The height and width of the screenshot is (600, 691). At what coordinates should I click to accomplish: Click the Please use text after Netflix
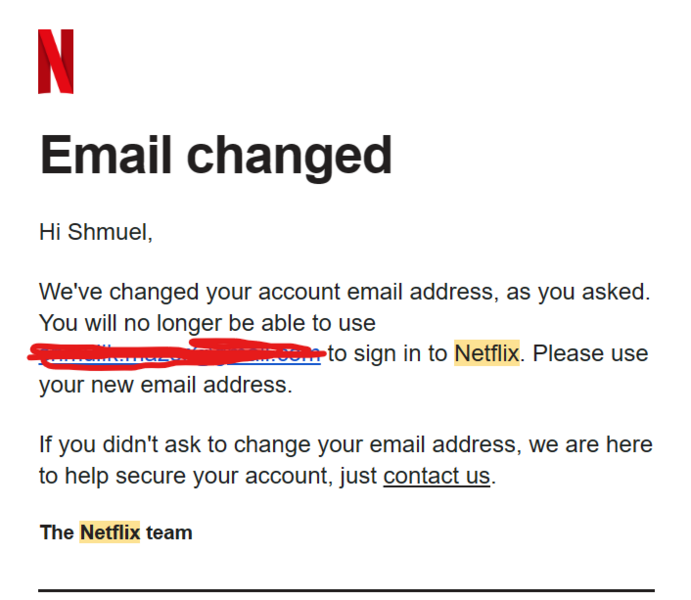pos(591,353)
